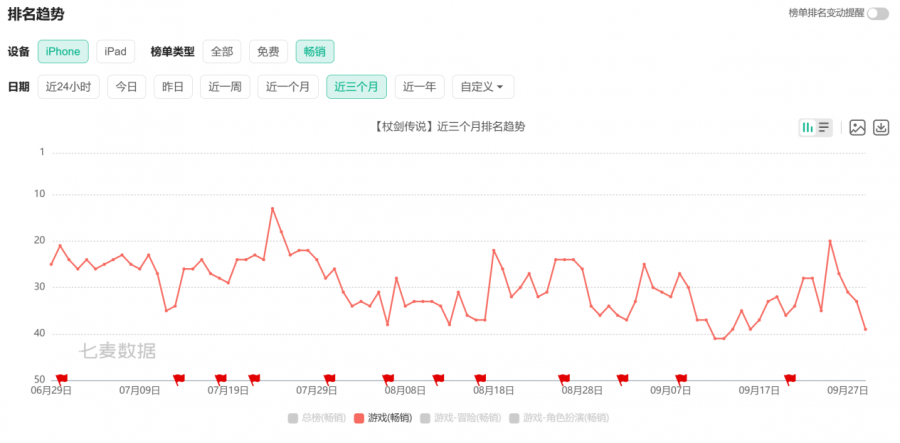Click the peak data point on the chart
This screenshot has width=900, height=443.
click(272, 208)
